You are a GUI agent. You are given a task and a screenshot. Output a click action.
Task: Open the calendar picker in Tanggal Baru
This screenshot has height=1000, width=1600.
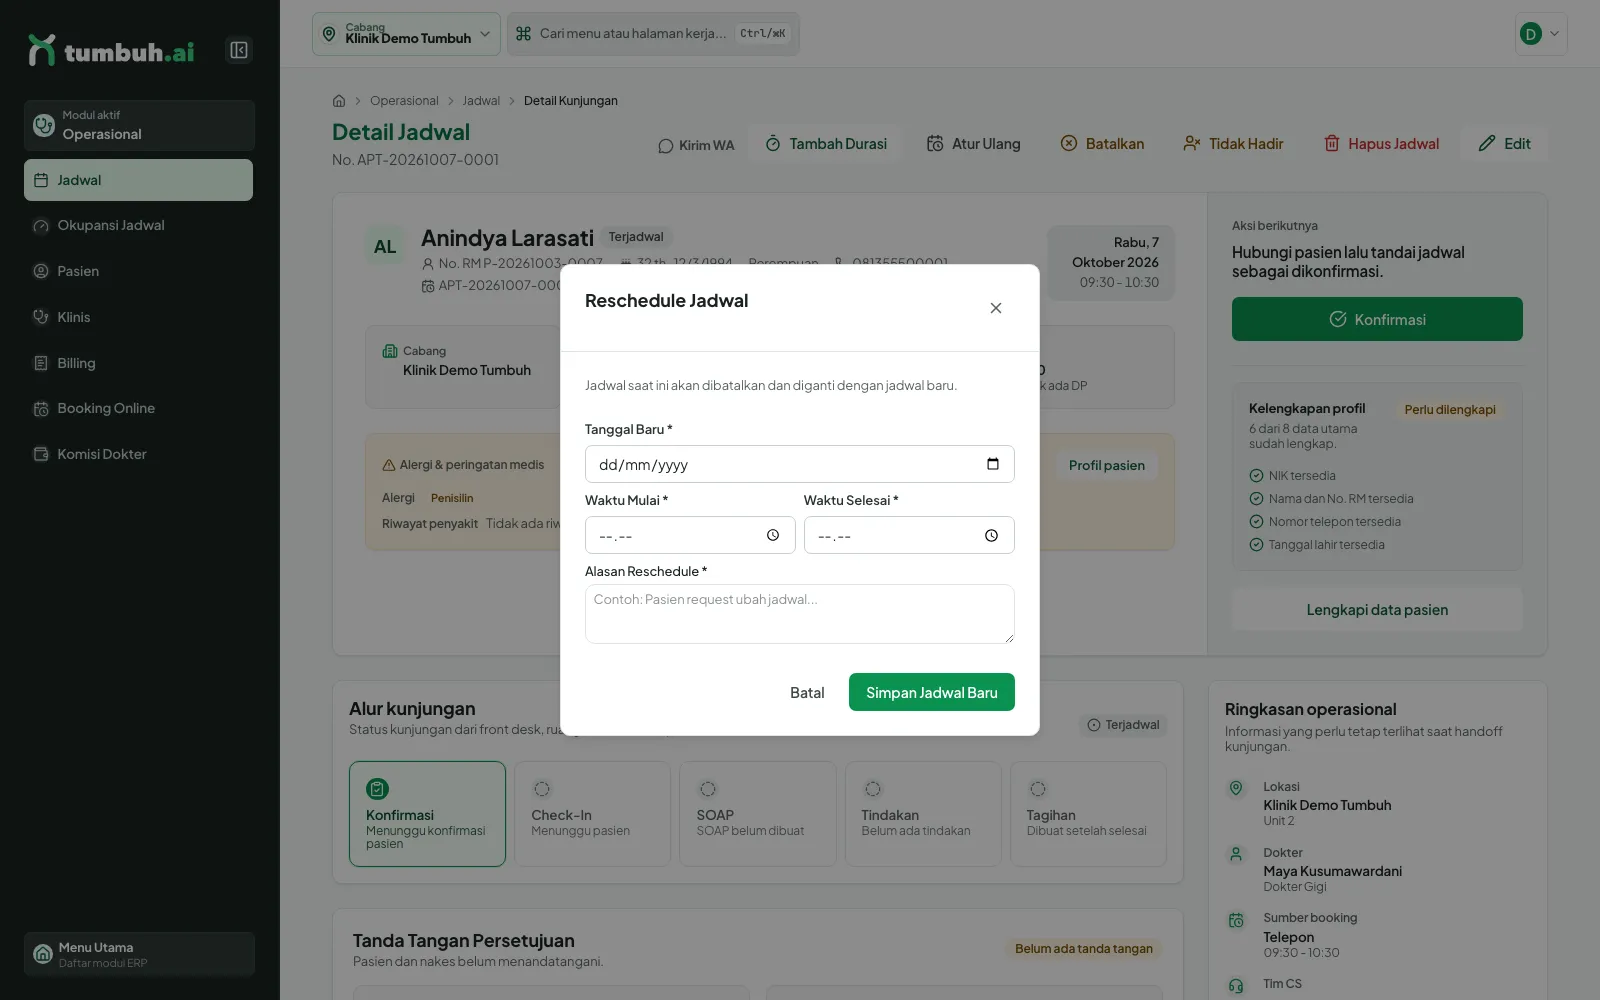tap(992, 464)
